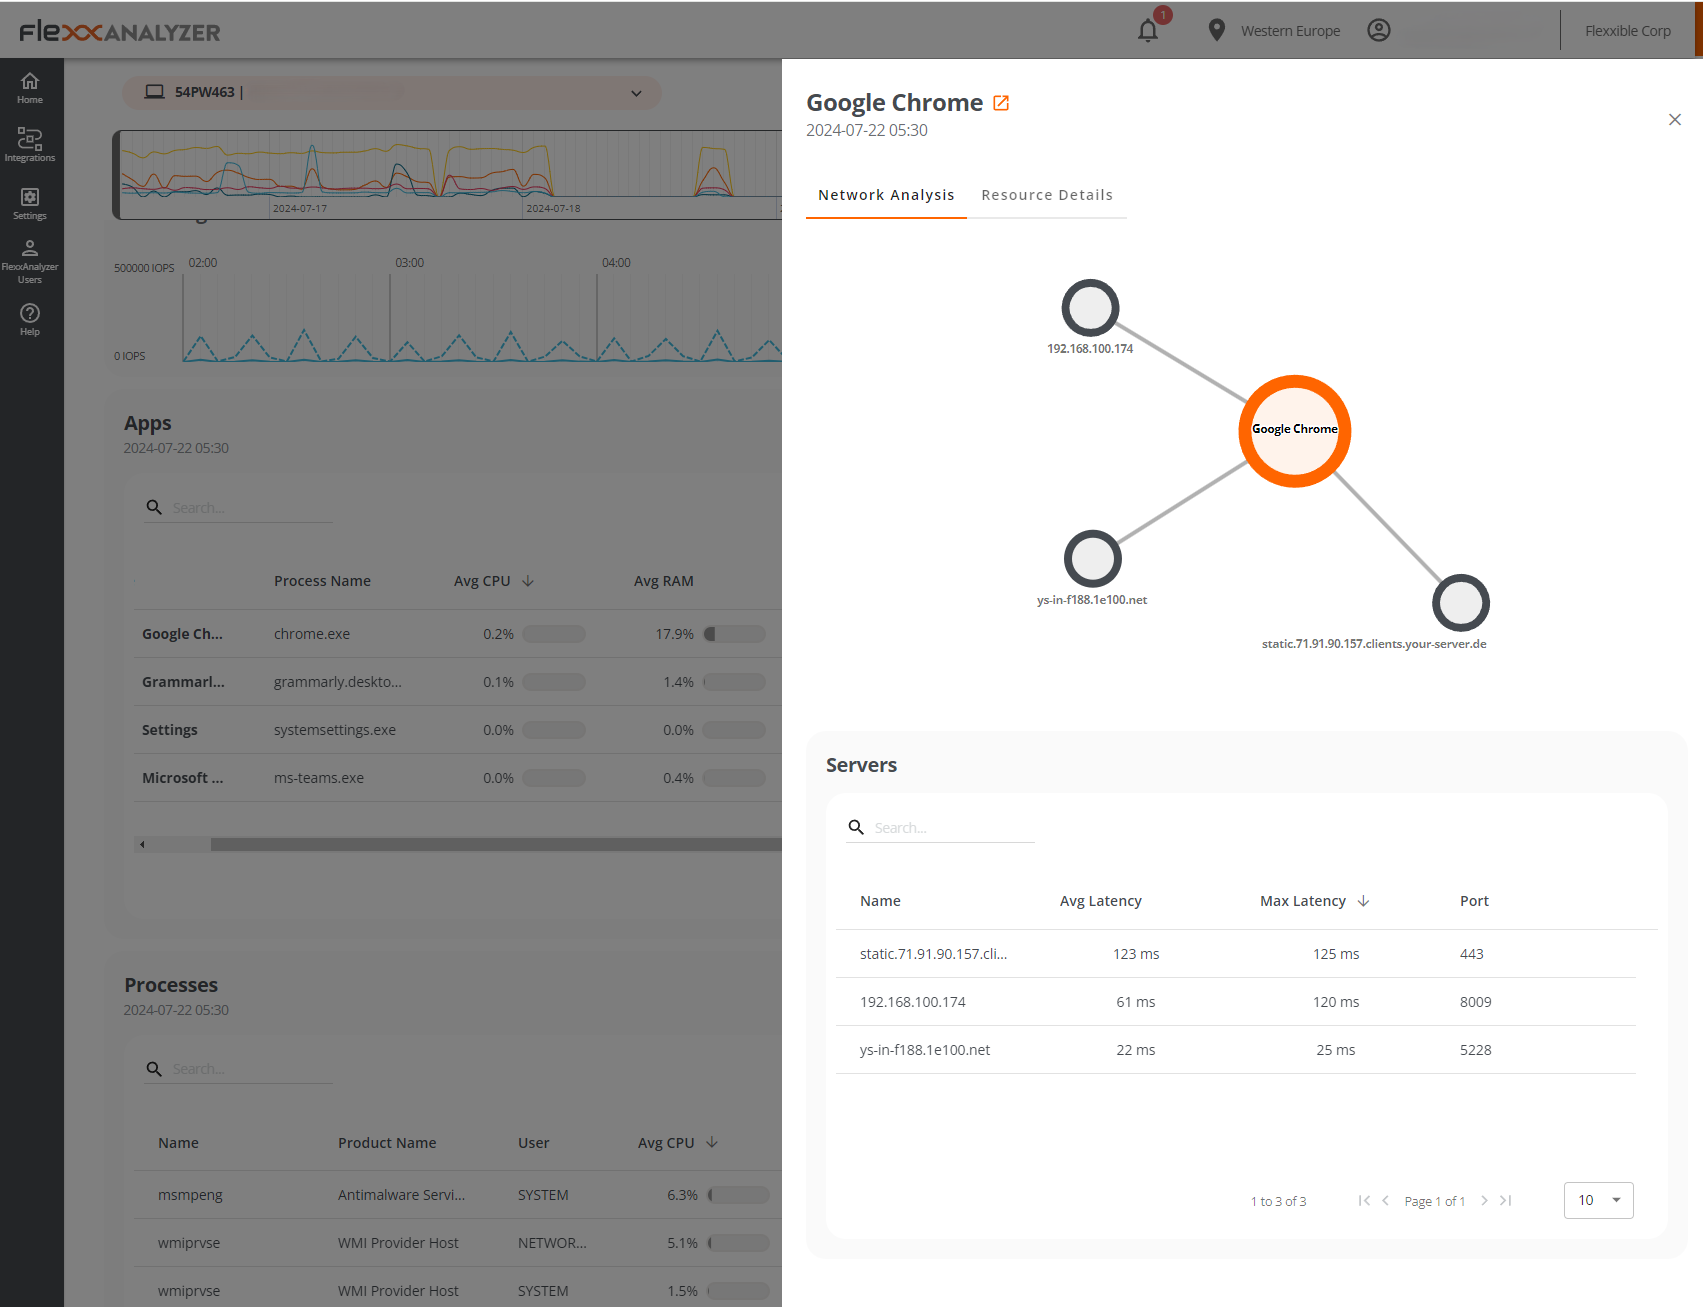Select Integrations in the sidebar
1703x1307 pixels.
(x=30, y=145)
